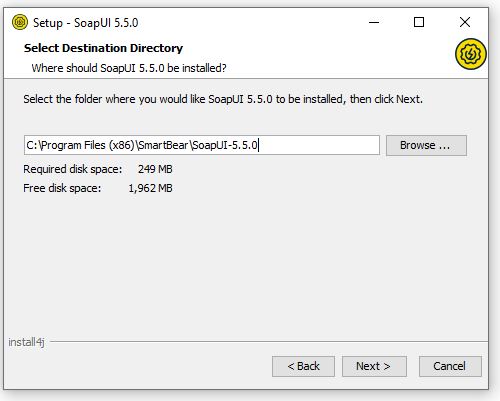The width and height of the screenshot is (500, 401).
Task: Click 'Where should SoapUI 5.5.0 be installed?' text
Action: 129,68
